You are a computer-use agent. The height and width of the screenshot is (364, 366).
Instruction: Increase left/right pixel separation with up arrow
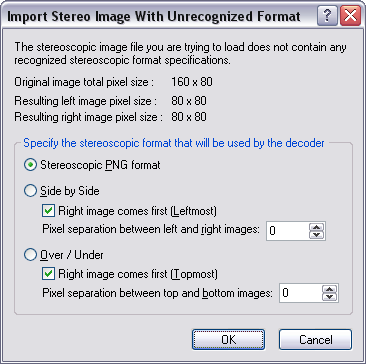point(317,227)
